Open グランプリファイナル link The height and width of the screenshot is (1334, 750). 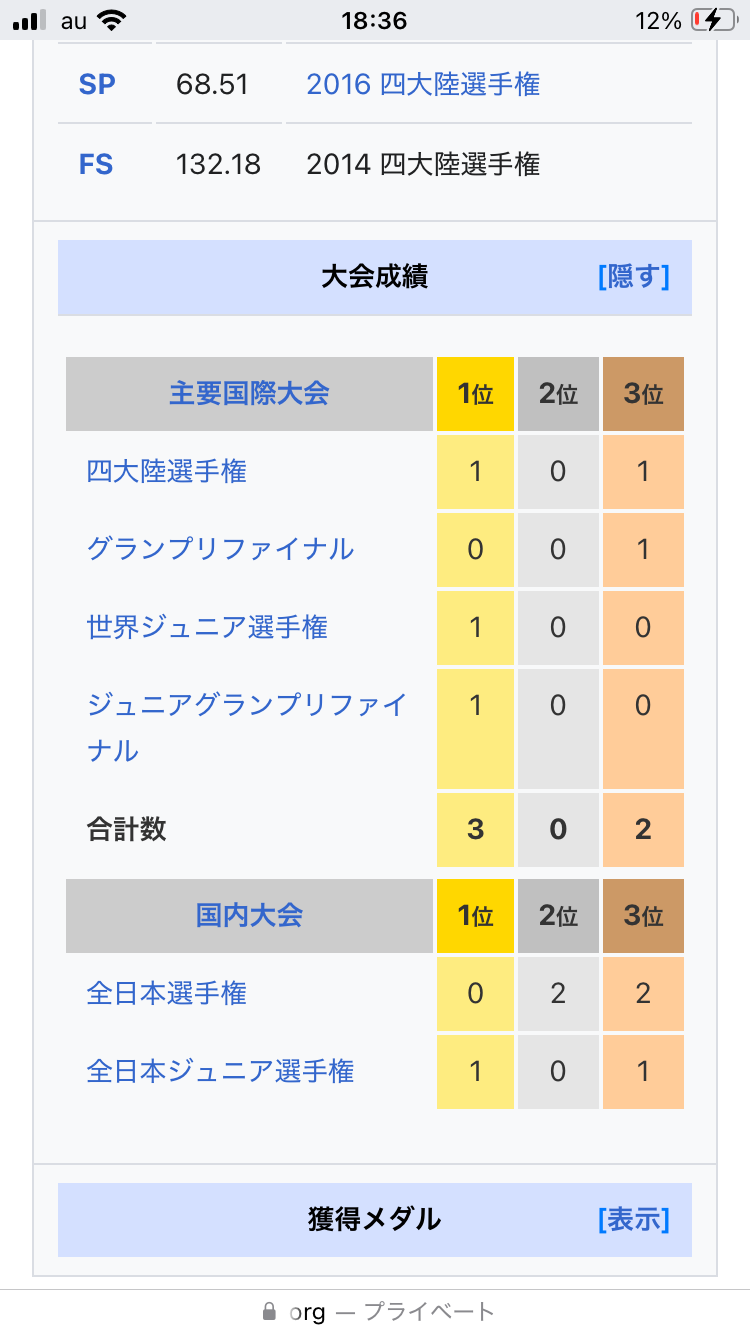(x=220, y=549)
